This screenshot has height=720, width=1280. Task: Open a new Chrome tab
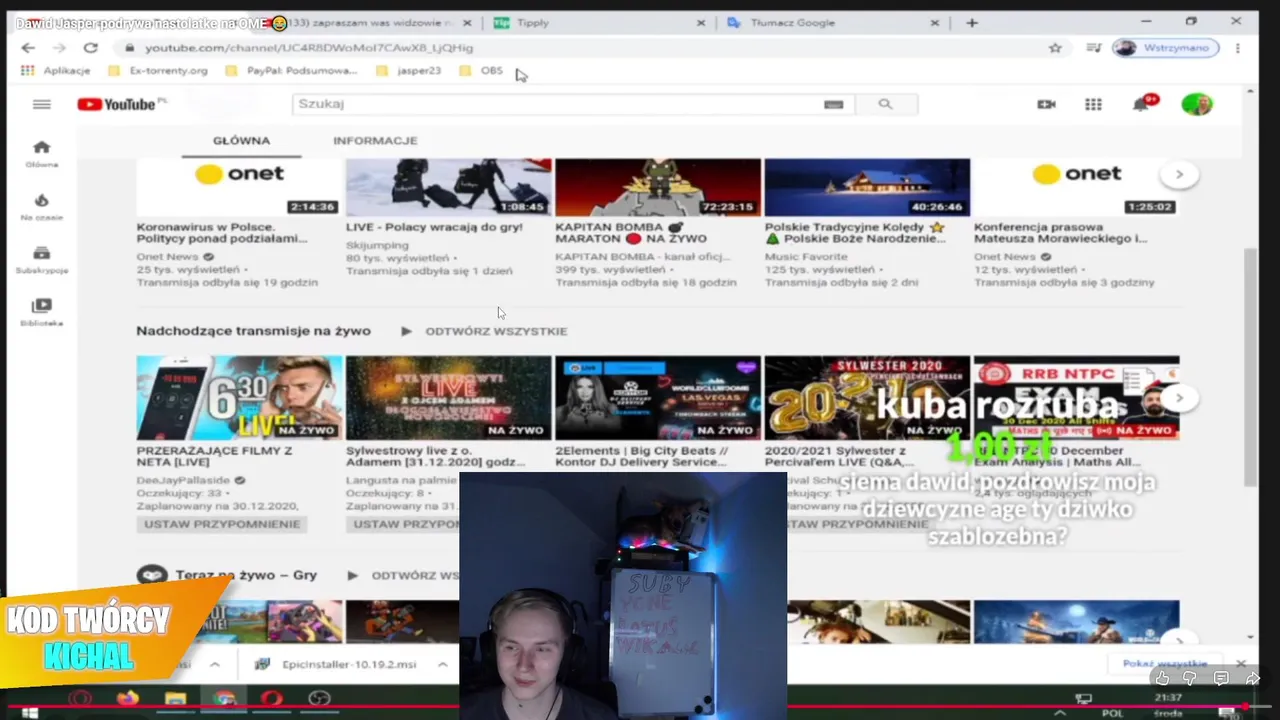(972, 22)
